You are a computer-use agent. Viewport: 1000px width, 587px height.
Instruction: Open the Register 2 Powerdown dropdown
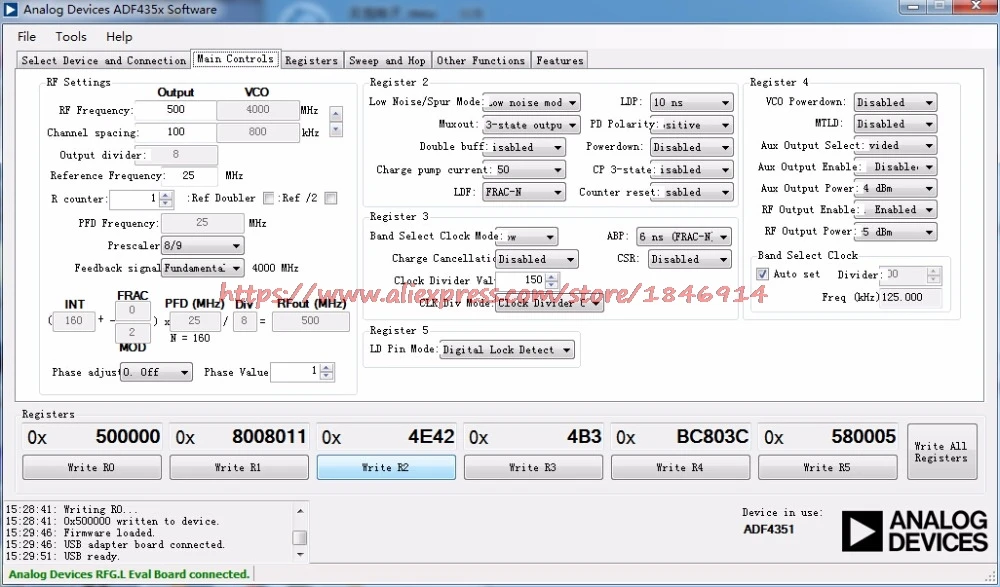tap(692, 147)
